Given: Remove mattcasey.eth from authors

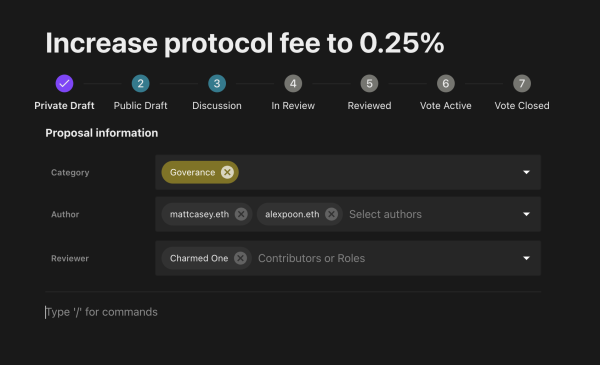Looking at the screenshot, I should [241, 214].
